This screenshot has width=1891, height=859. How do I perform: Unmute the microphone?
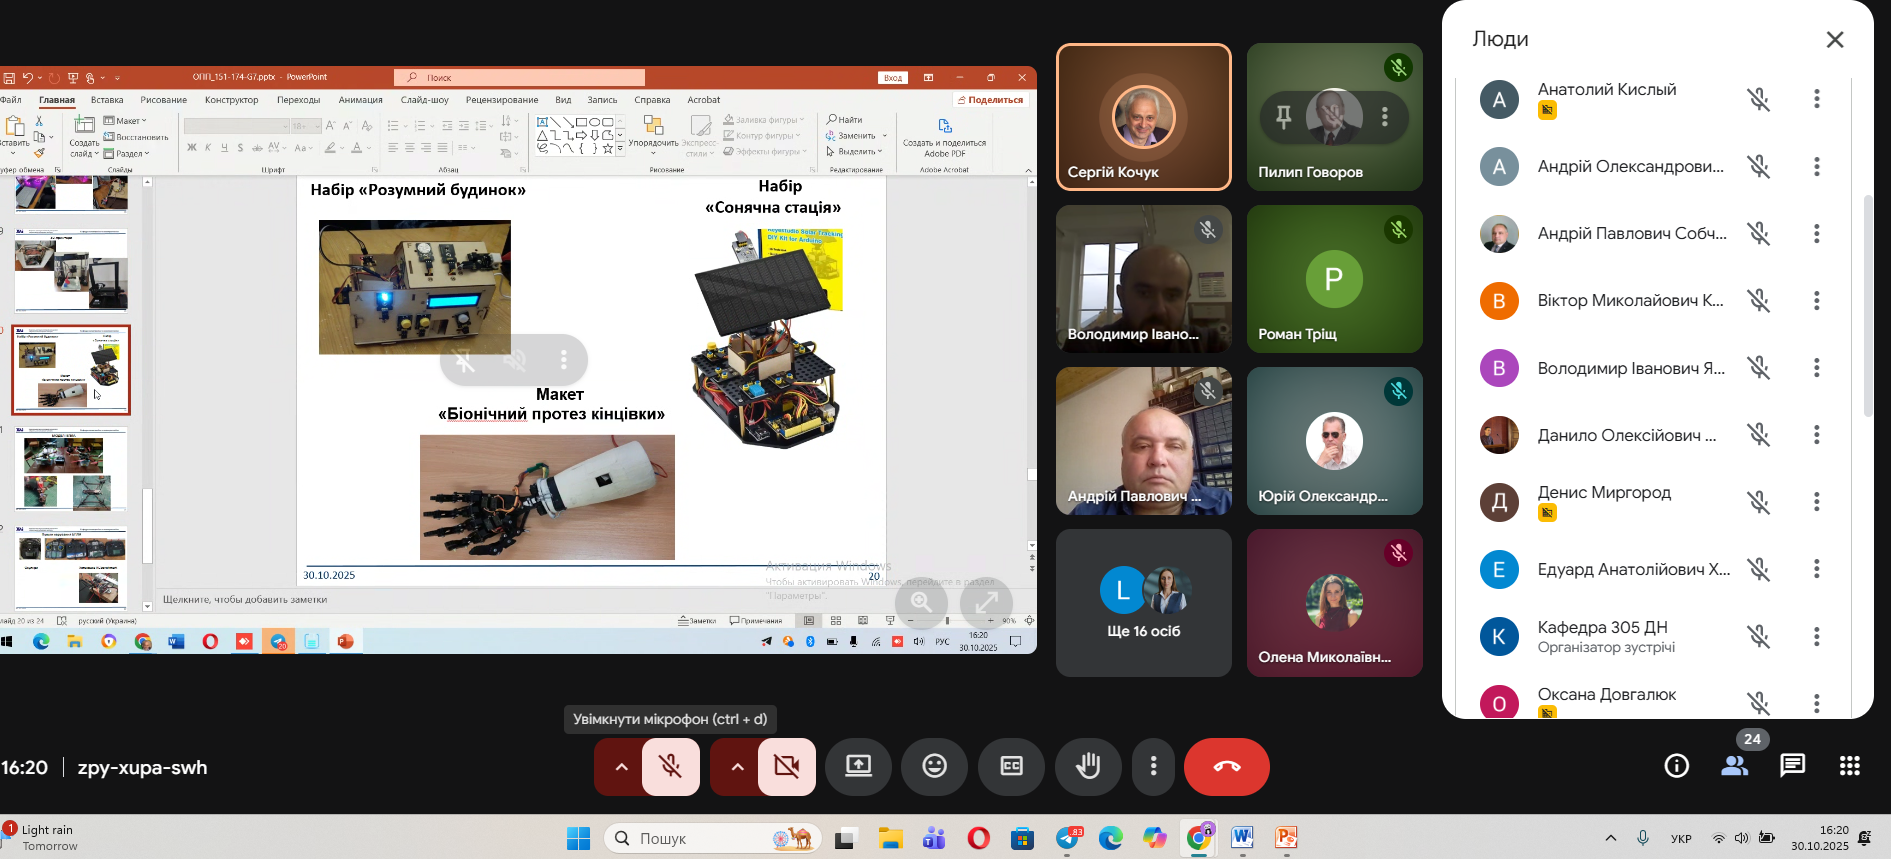671,767
